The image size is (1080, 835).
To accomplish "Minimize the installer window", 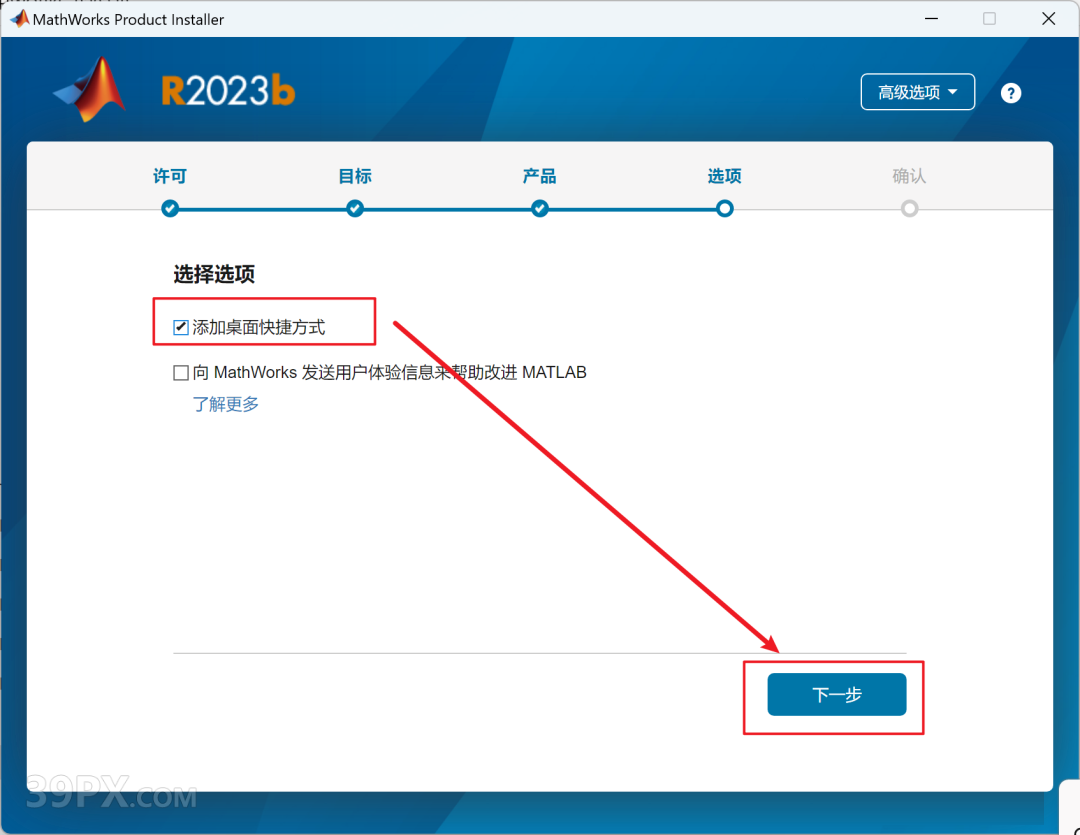I will coord(931,19).
